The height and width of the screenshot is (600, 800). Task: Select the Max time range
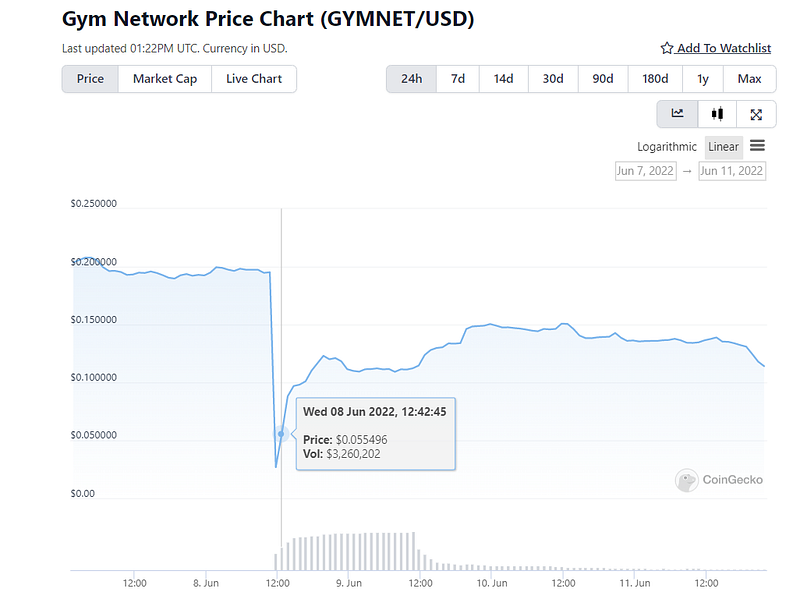click(749, 79)
